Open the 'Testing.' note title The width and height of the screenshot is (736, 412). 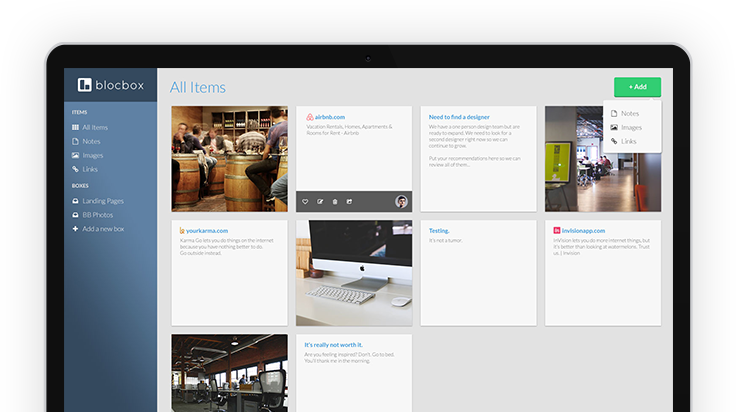click(439, 230)
